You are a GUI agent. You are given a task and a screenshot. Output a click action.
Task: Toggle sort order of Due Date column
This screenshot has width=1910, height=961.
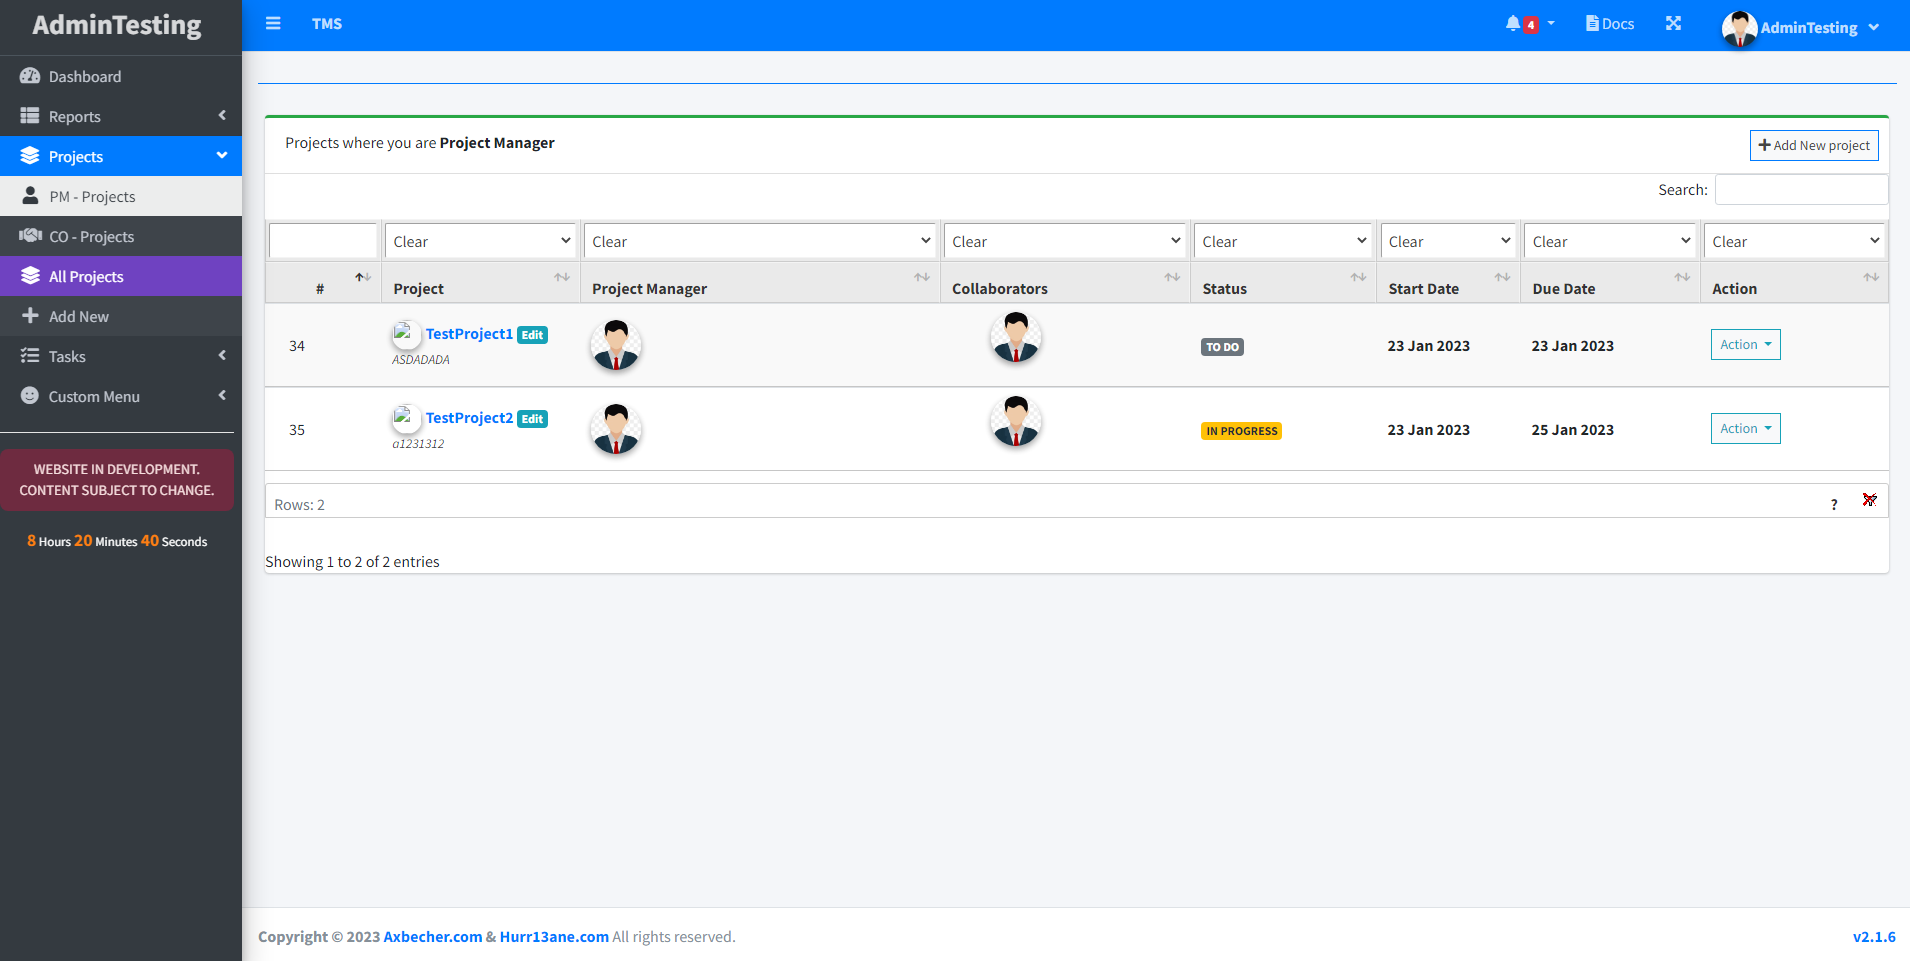tap(1681, 278)
